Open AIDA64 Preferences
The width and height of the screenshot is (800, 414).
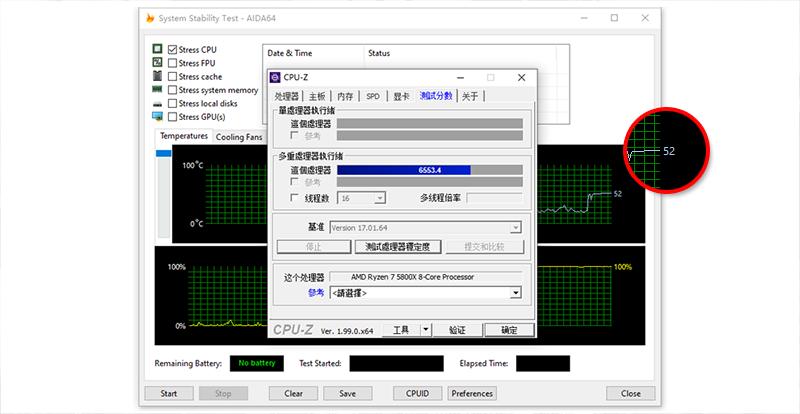coord(472,394)
